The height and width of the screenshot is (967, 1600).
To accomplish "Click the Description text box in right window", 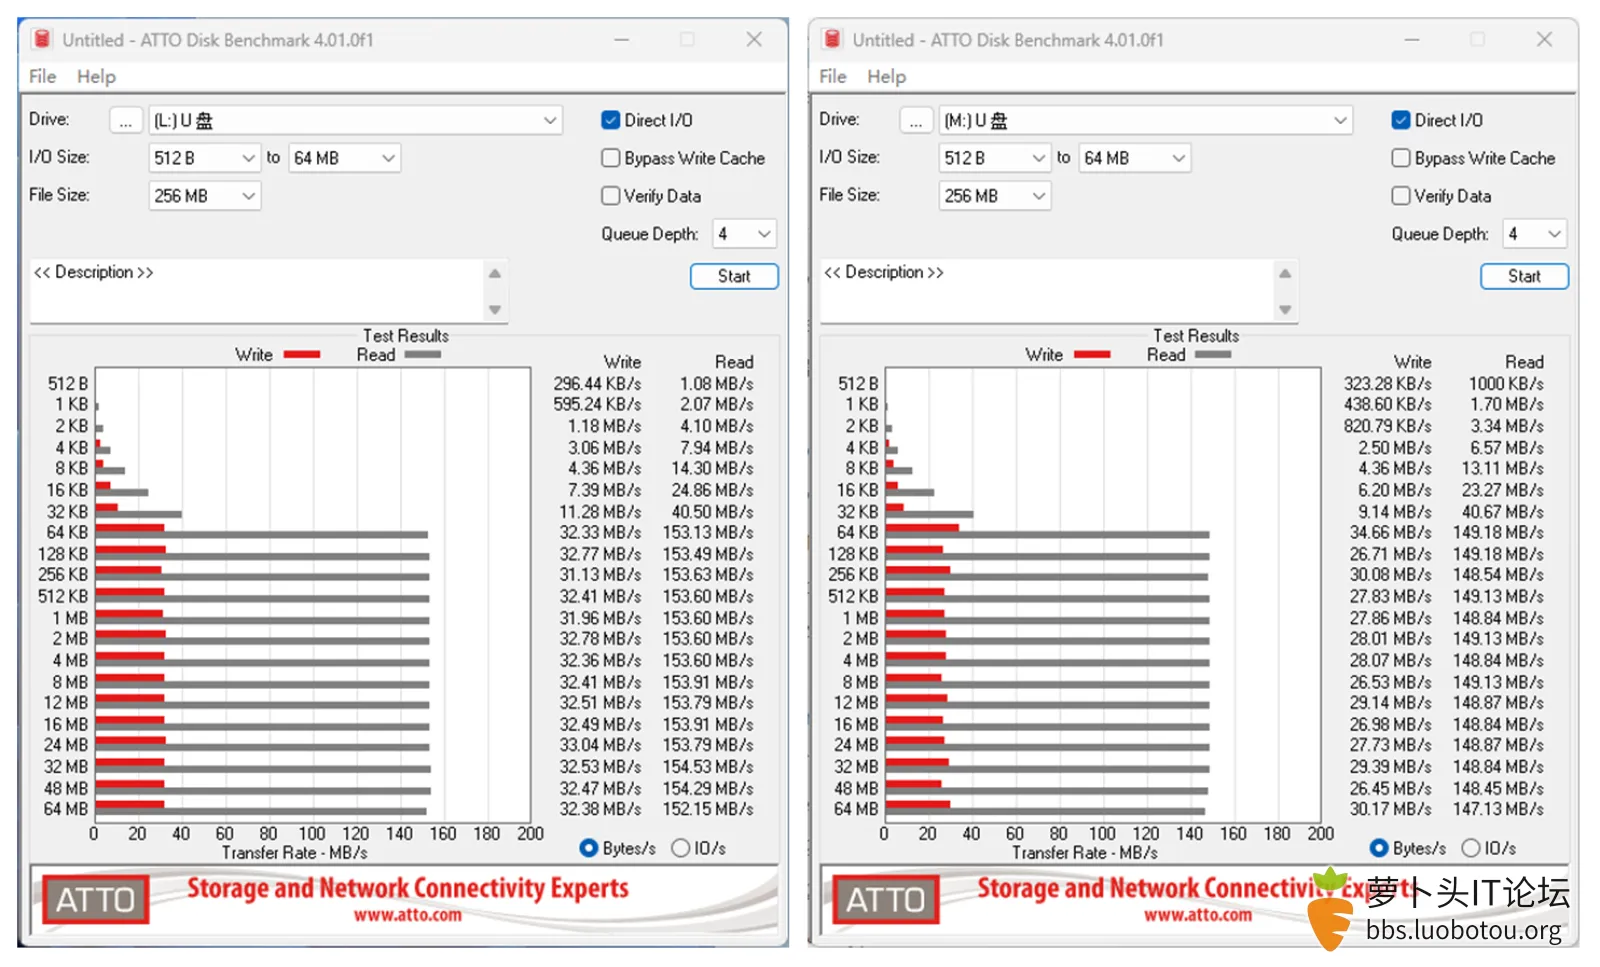I will (x=1047, y=291).
